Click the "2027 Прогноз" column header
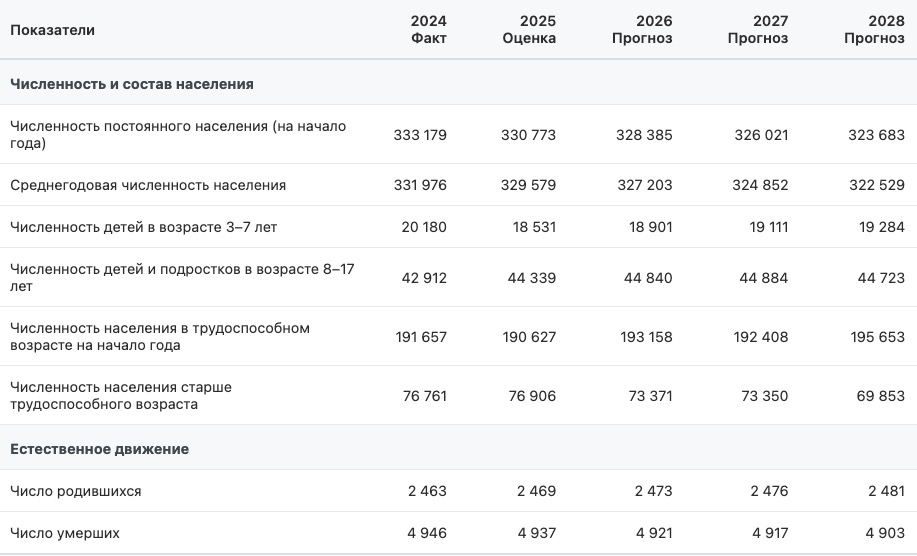Screen dimensions: 917x556 758,30
